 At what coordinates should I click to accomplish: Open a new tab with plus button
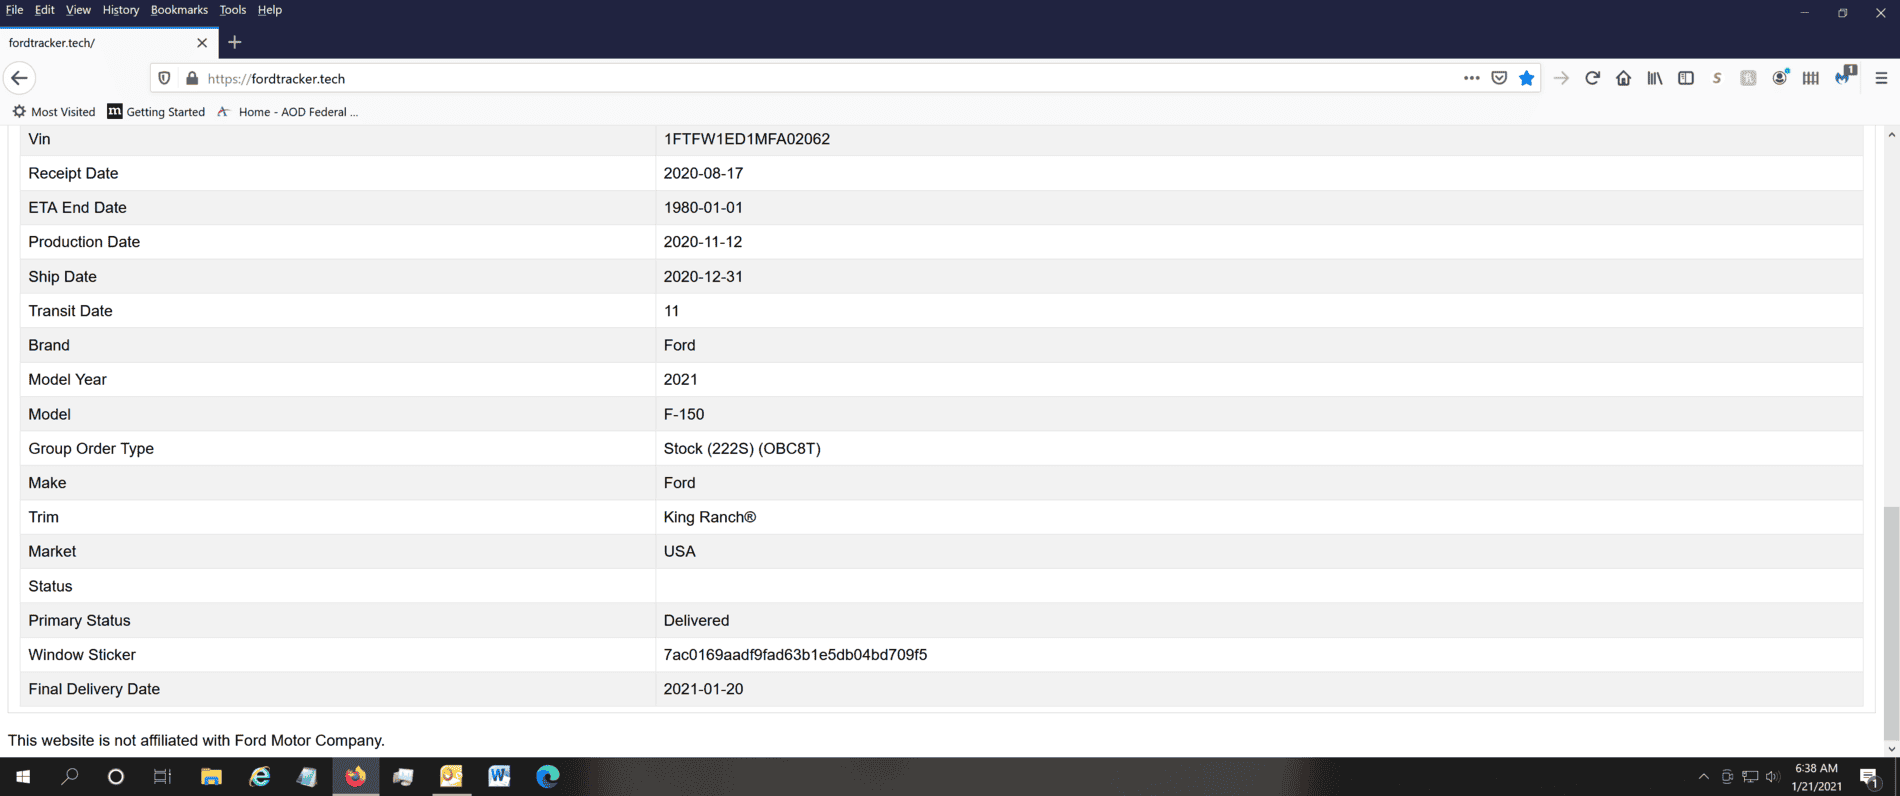pos(235,42)
